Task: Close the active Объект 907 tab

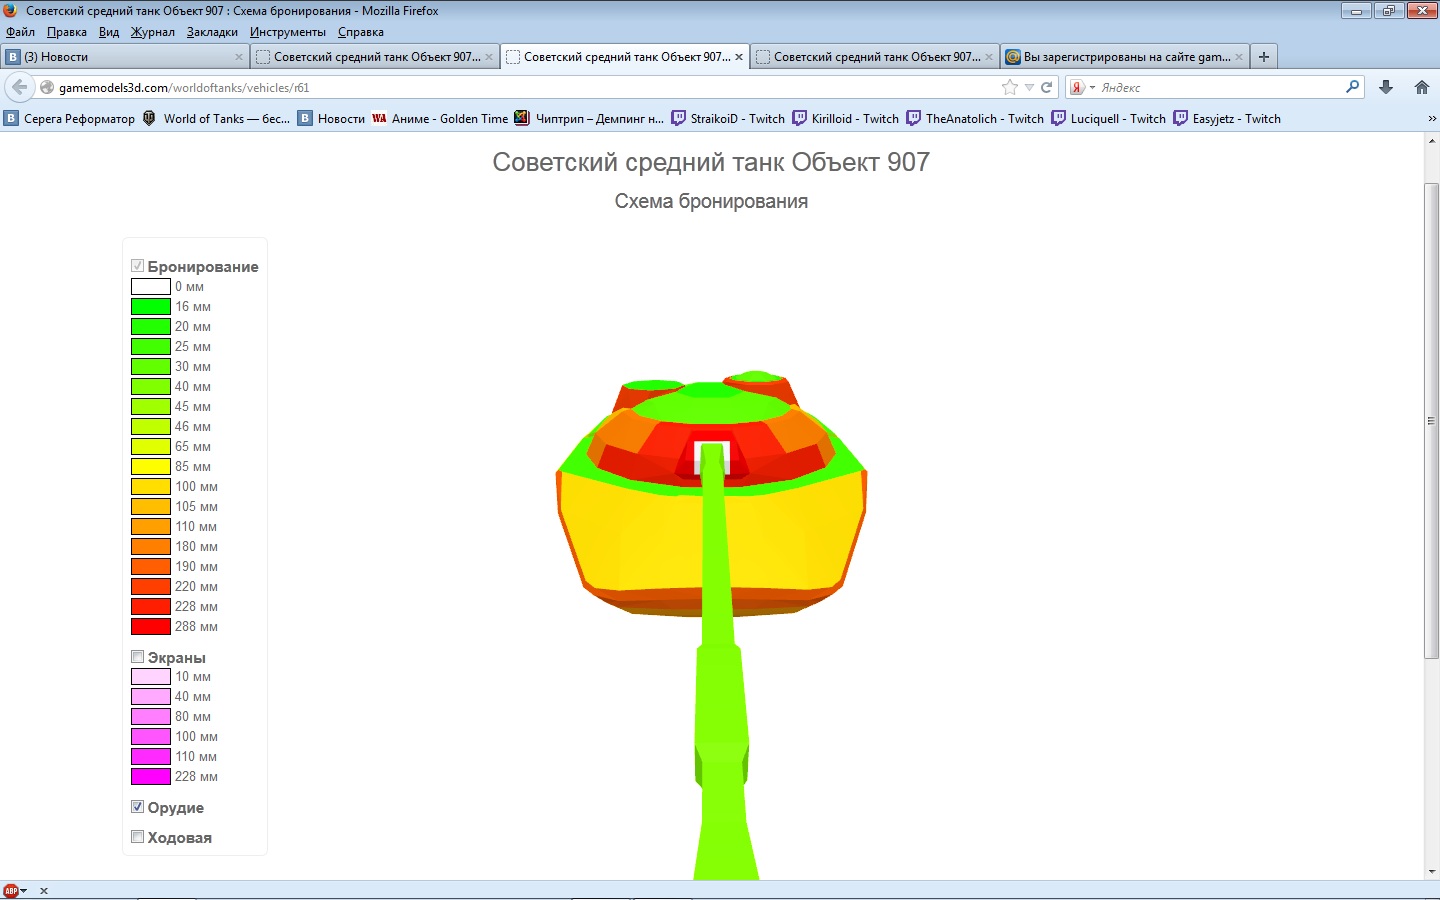Action: 739,57
